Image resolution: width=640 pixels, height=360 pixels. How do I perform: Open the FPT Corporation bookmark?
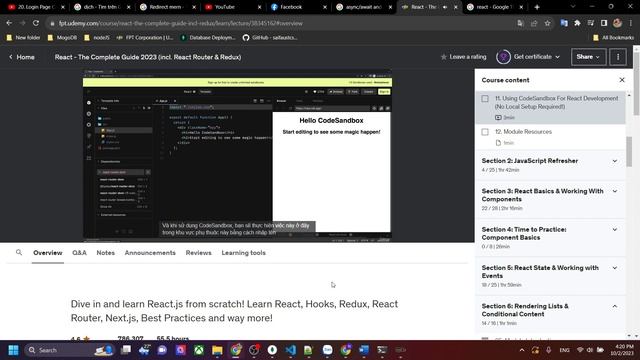(144, 38)
